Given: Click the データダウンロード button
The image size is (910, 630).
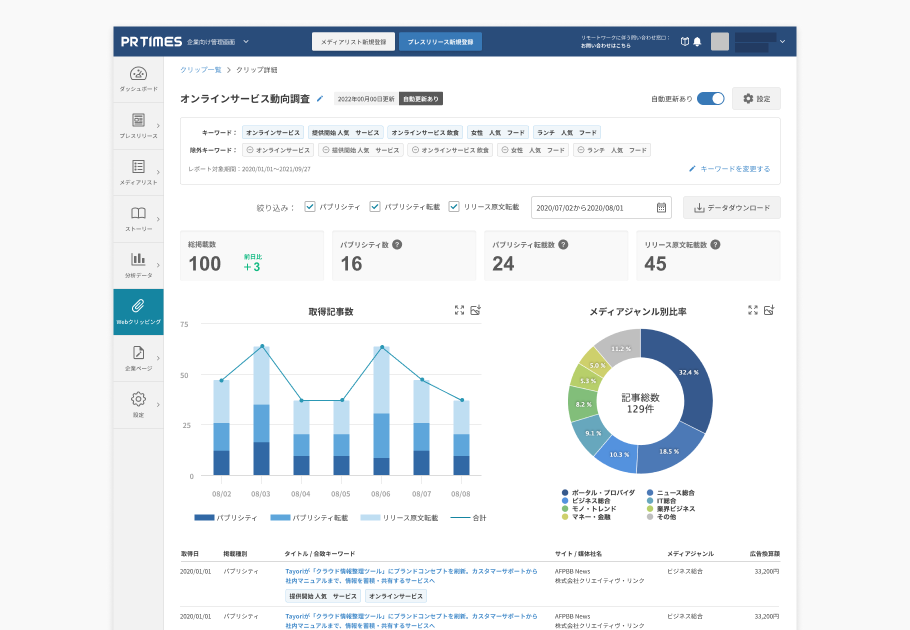Looking at the screenshot, I should 732,208.
